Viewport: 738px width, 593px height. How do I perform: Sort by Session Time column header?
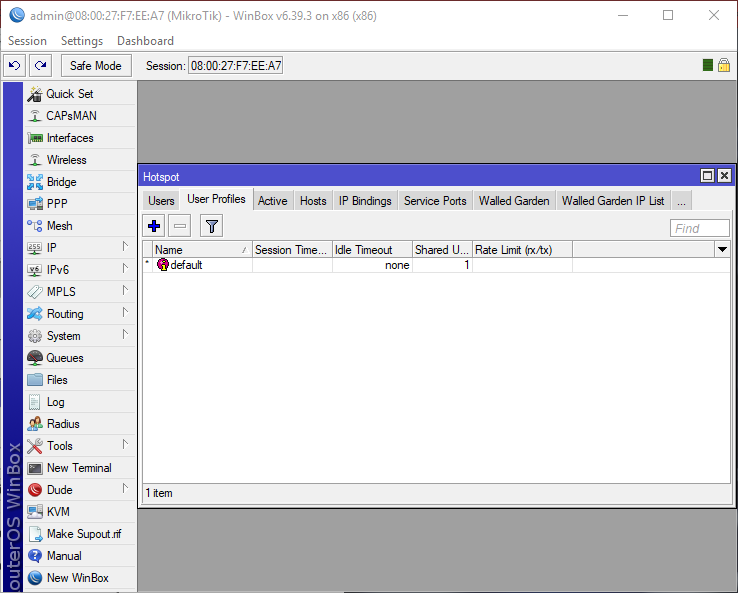tap(292, 250)
